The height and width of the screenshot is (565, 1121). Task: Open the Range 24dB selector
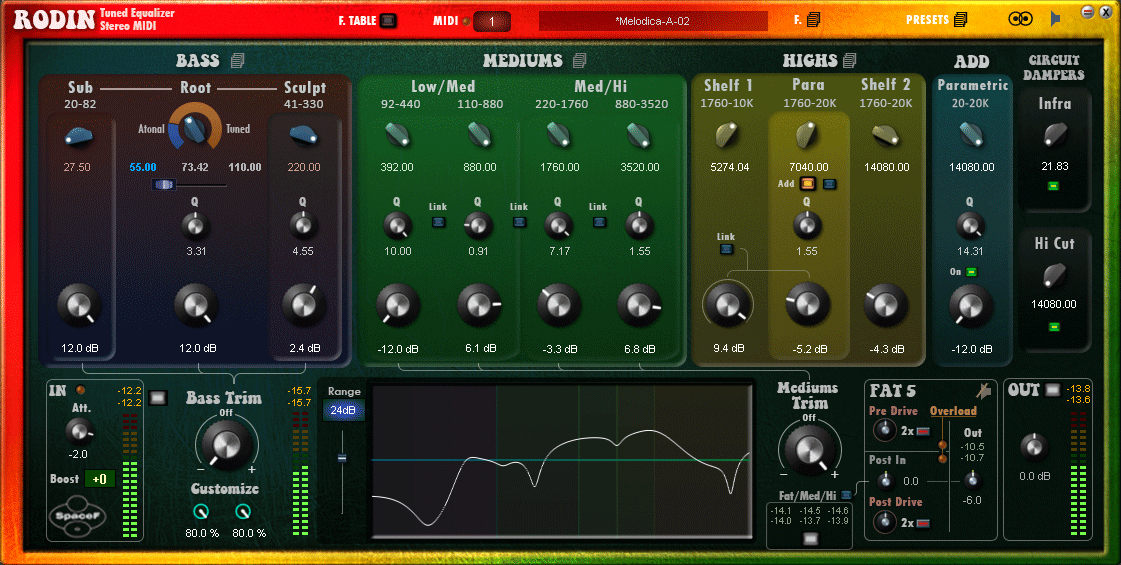click(343, 411)
